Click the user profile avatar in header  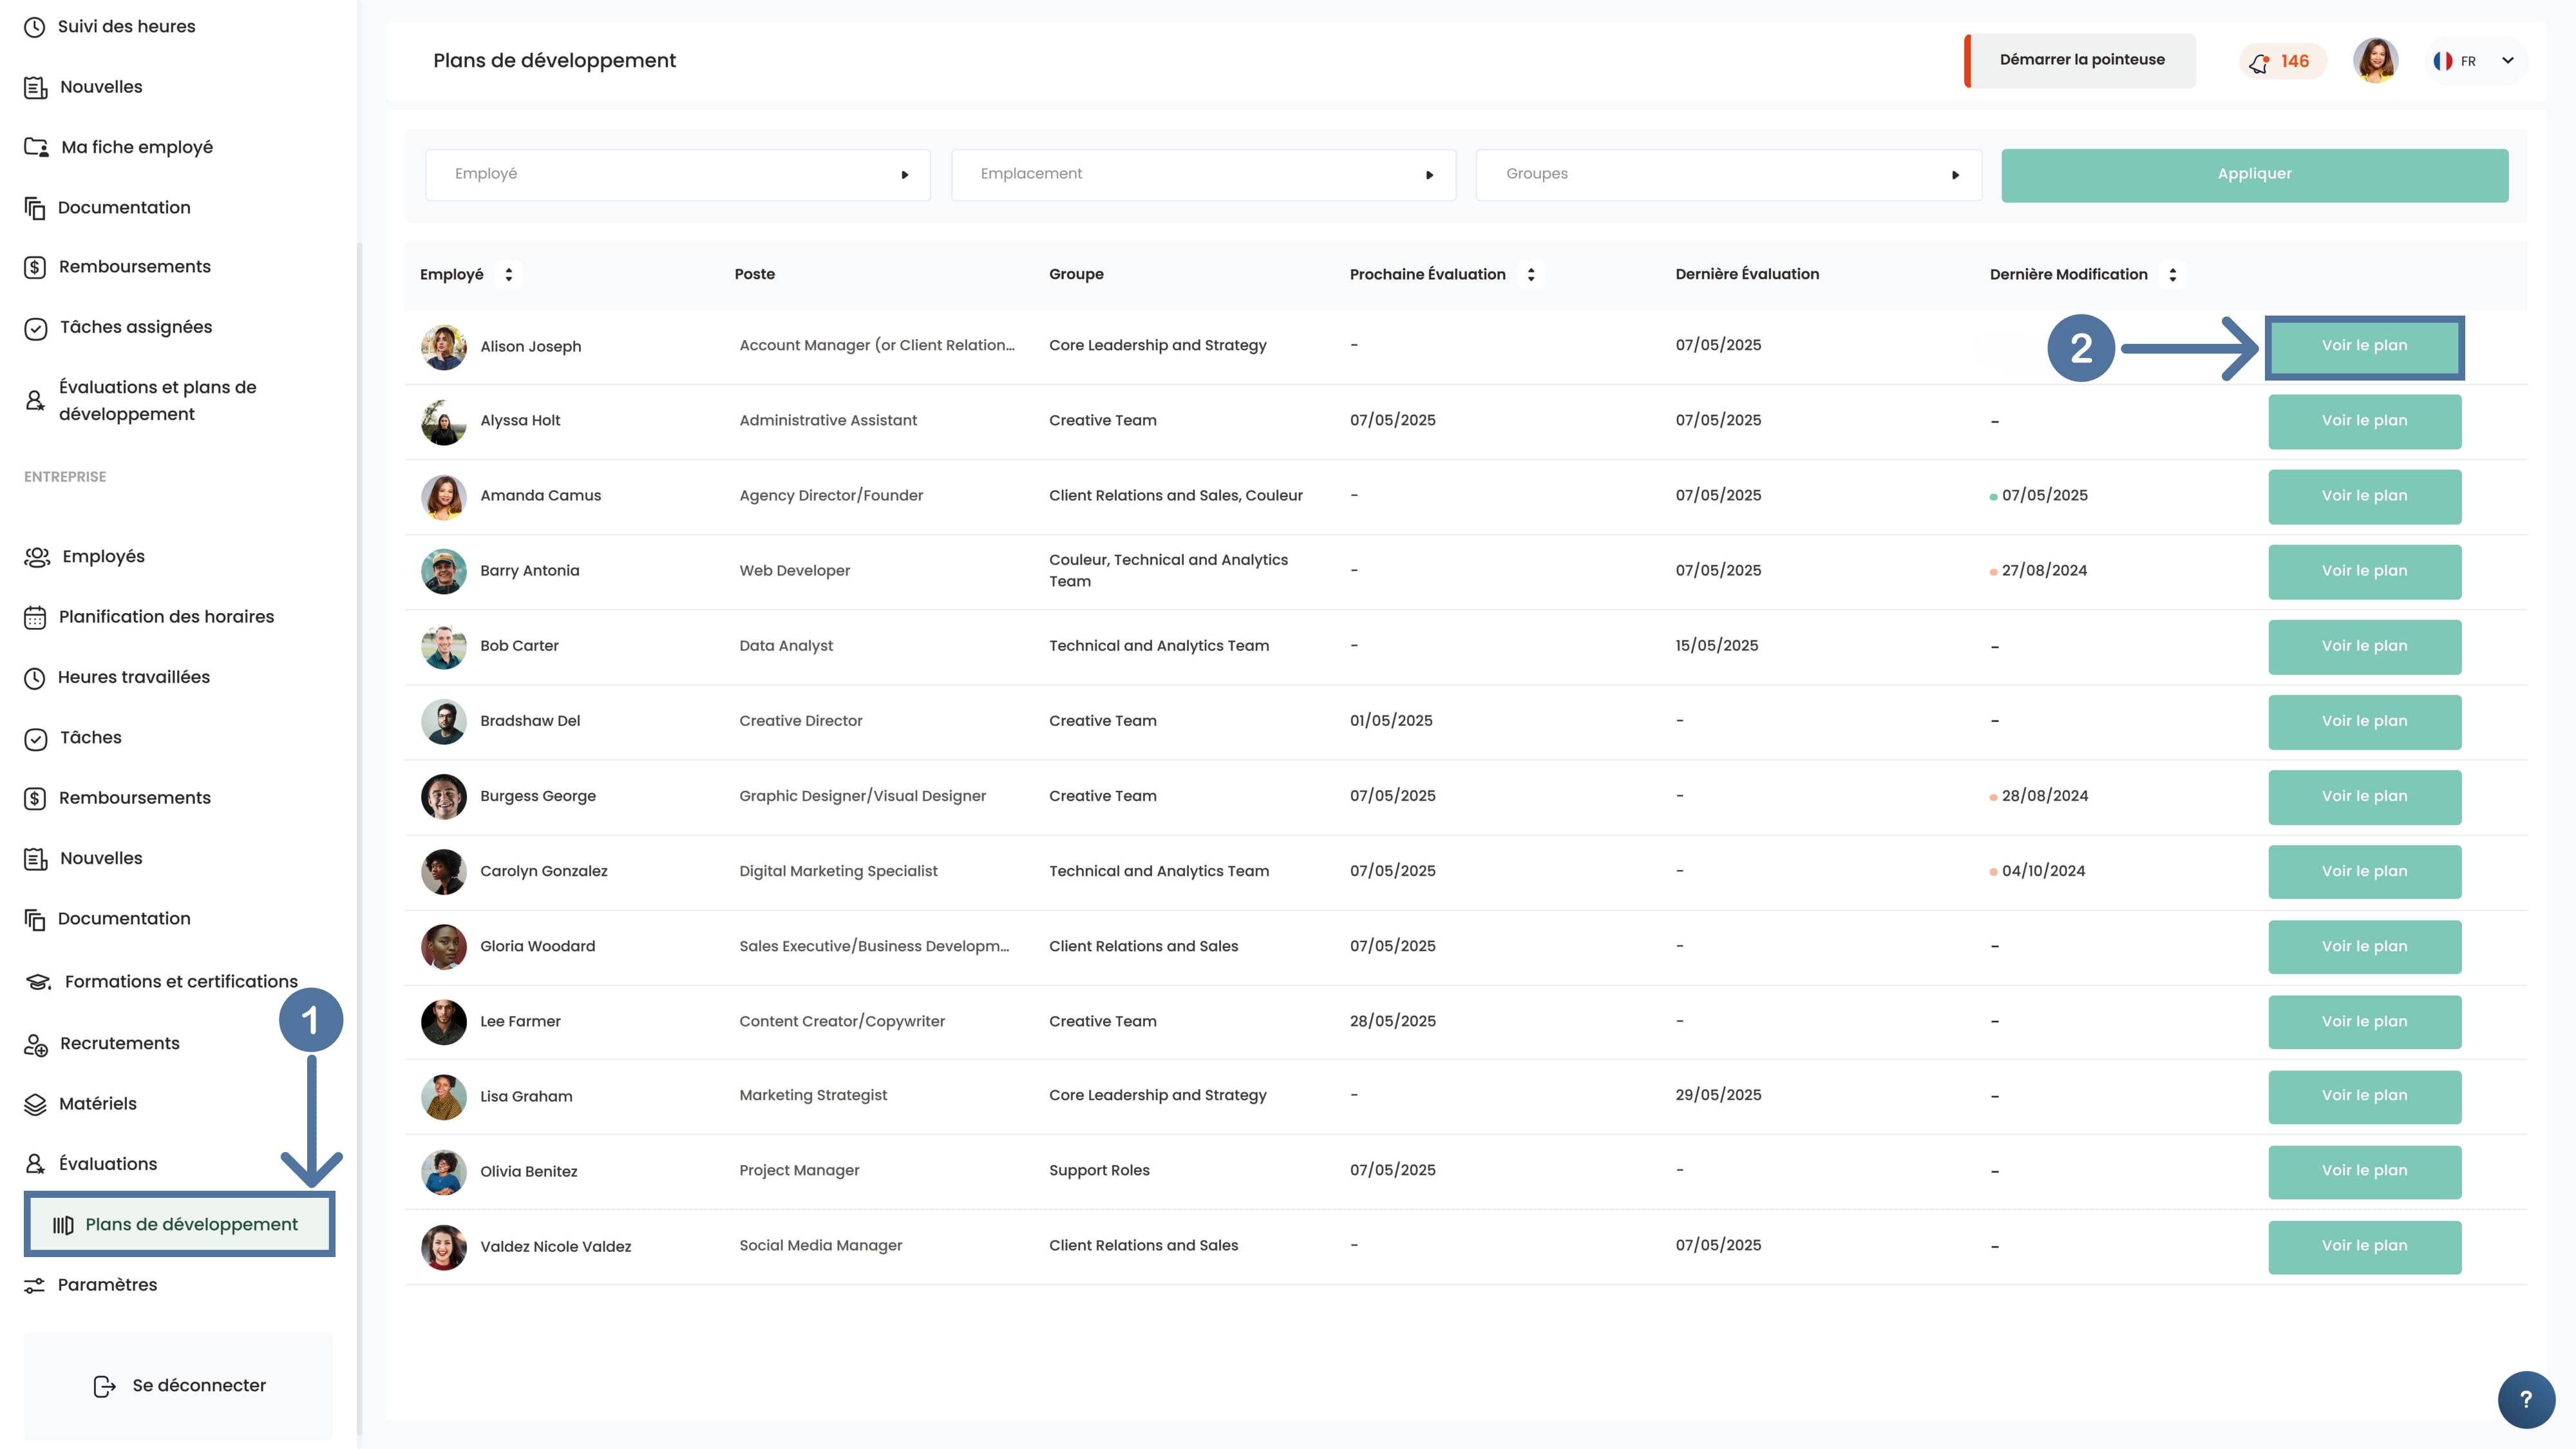pos(2375,60)
